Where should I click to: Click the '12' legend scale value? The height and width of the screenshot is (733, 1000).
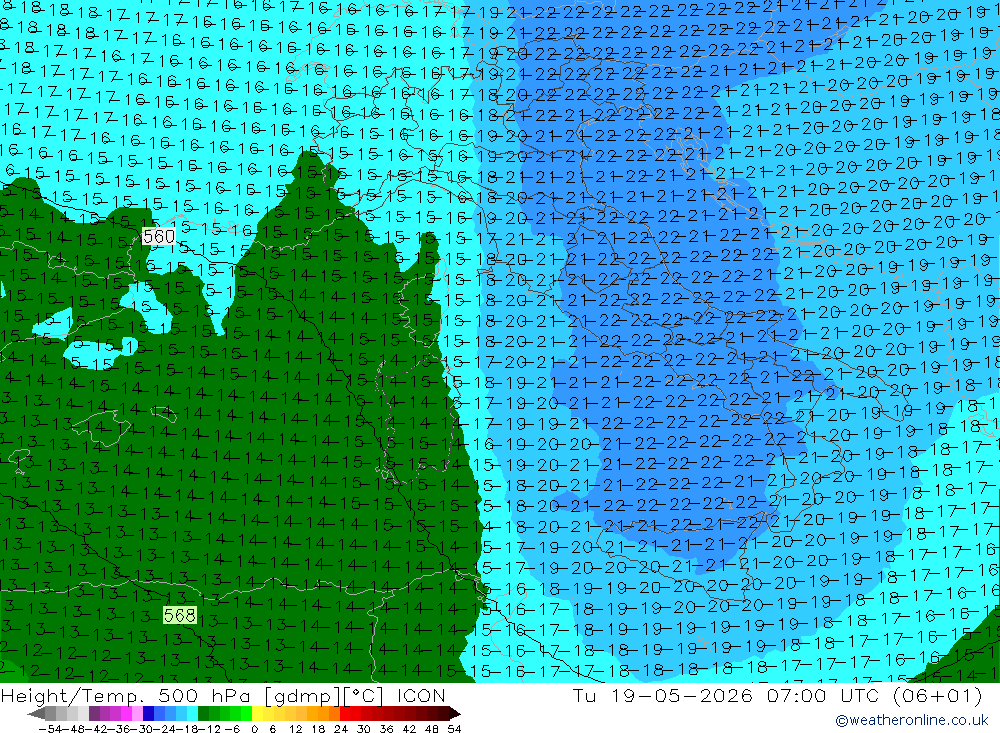[296, 729]
